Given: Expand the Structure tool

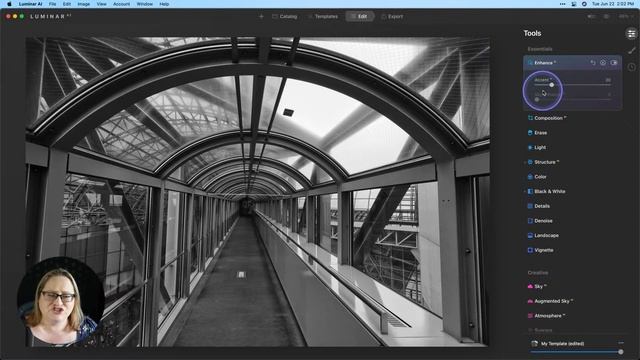Looking at the screenshot, I should click(x=546, y=162).
